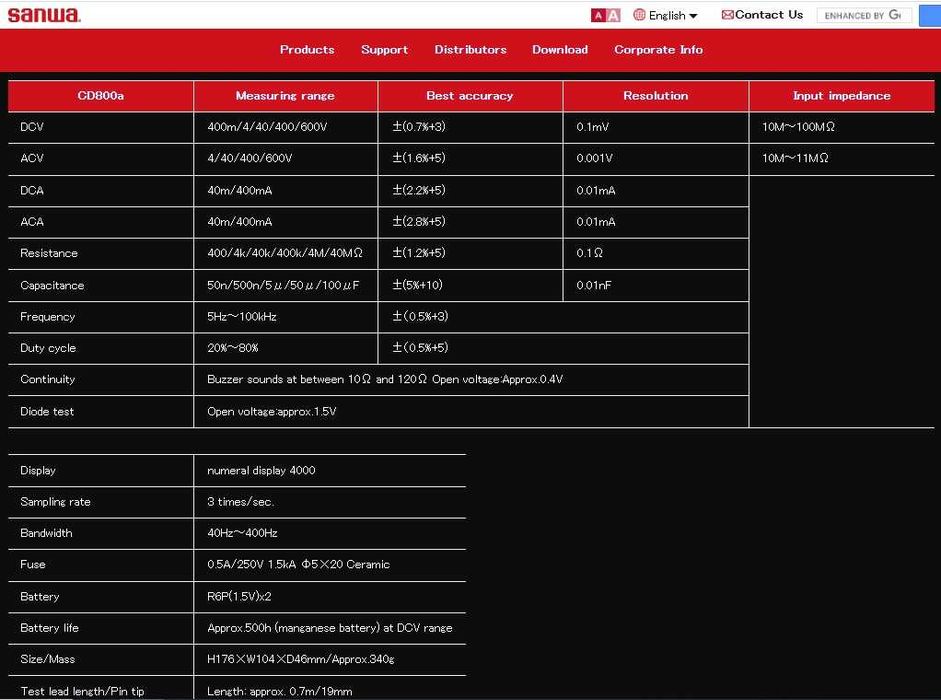
Task: Click the Sanwa logo
Action: pos(43,14)
